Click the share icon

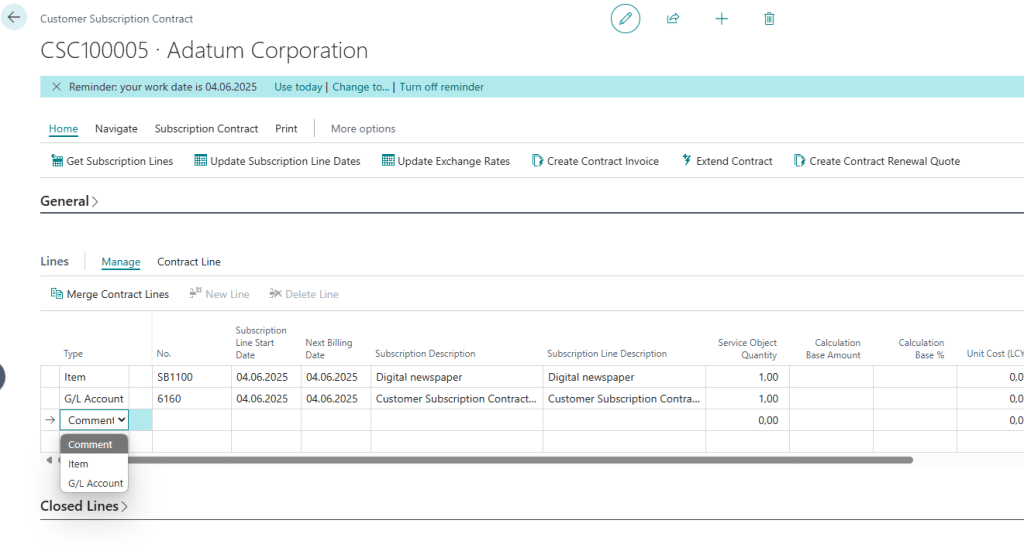coord(673,18)
